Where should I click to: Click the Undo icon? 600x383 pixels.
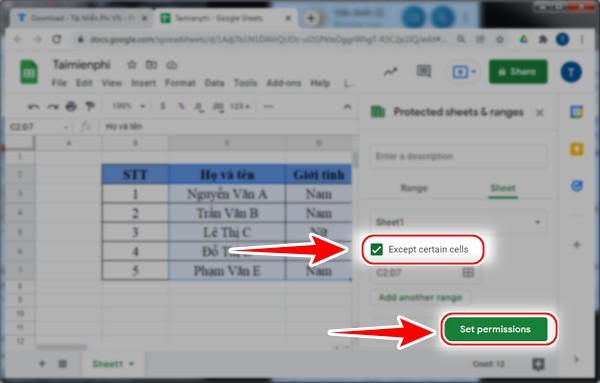[34, 106]
